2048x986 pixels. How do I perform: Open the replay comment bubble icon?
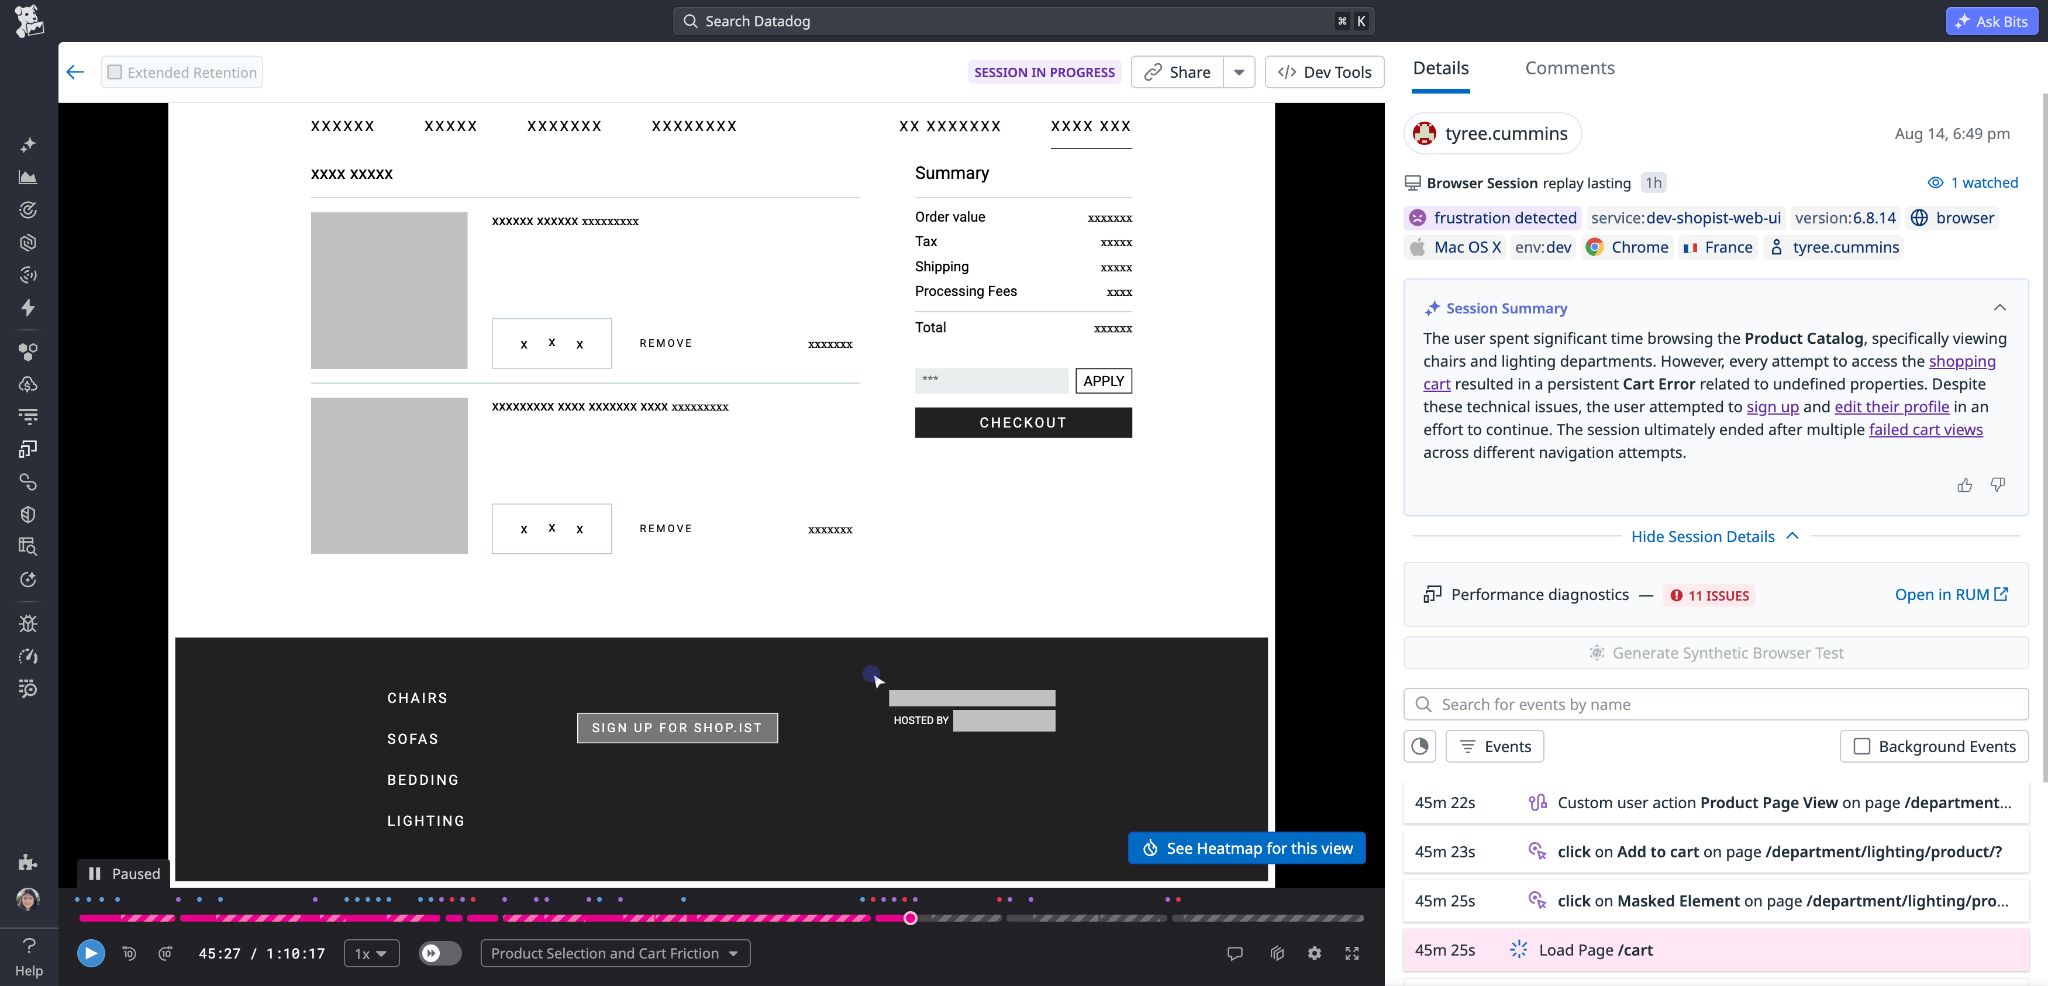pos(1235,953)
